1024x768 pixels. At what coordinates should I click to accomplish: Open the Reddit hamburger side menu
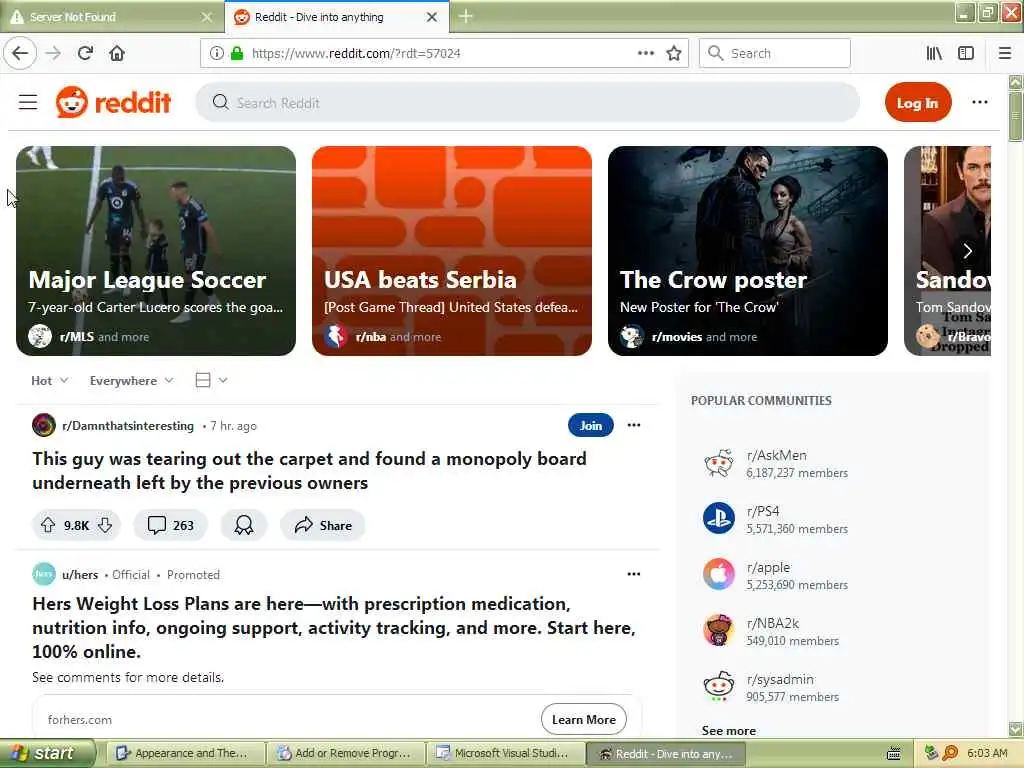pyautogui.click(x=27, y=102)
